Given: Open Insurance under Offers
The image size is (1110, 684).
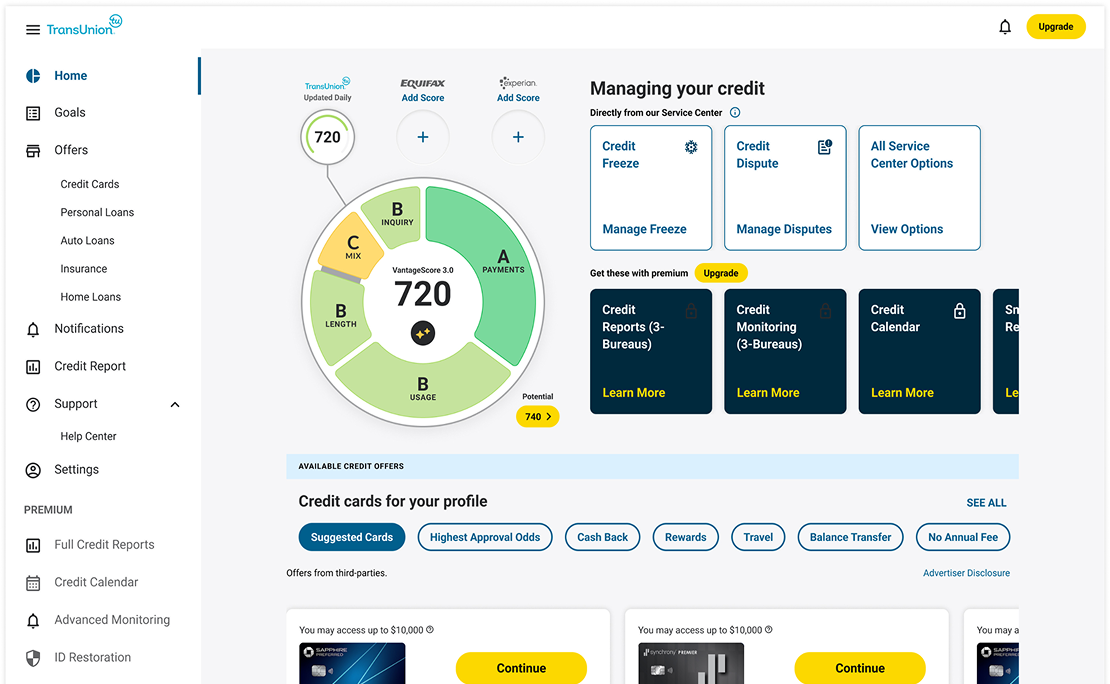Looking at the screenshot, I should (84, 269).
